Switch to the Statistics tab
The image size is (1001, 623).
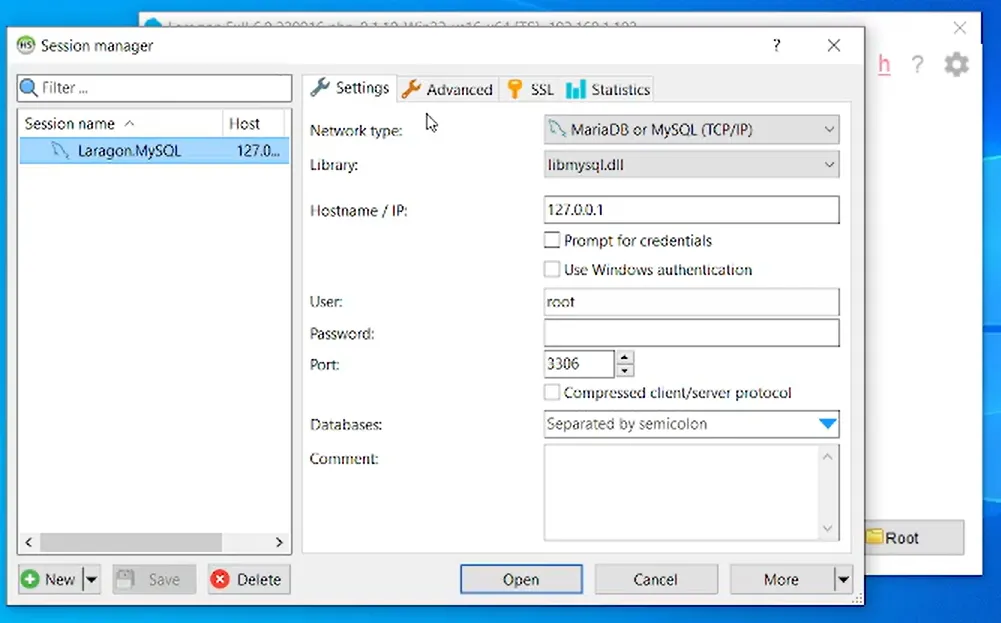(608, 89)
